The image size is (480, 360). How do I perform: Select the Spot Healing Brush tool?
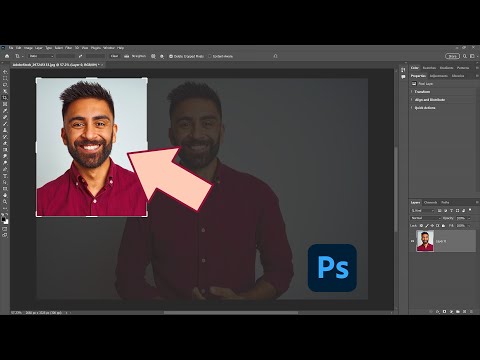[x=5, y=117]
